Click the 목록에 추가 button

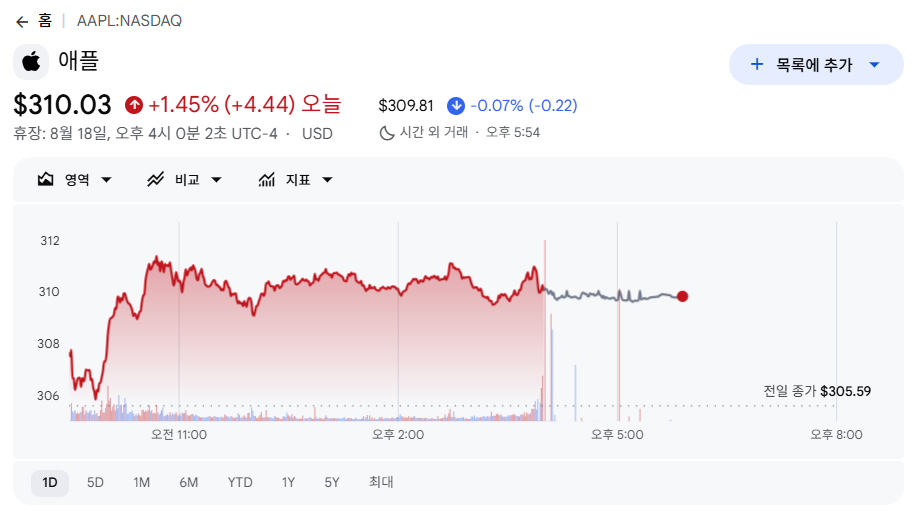[816, 65]
